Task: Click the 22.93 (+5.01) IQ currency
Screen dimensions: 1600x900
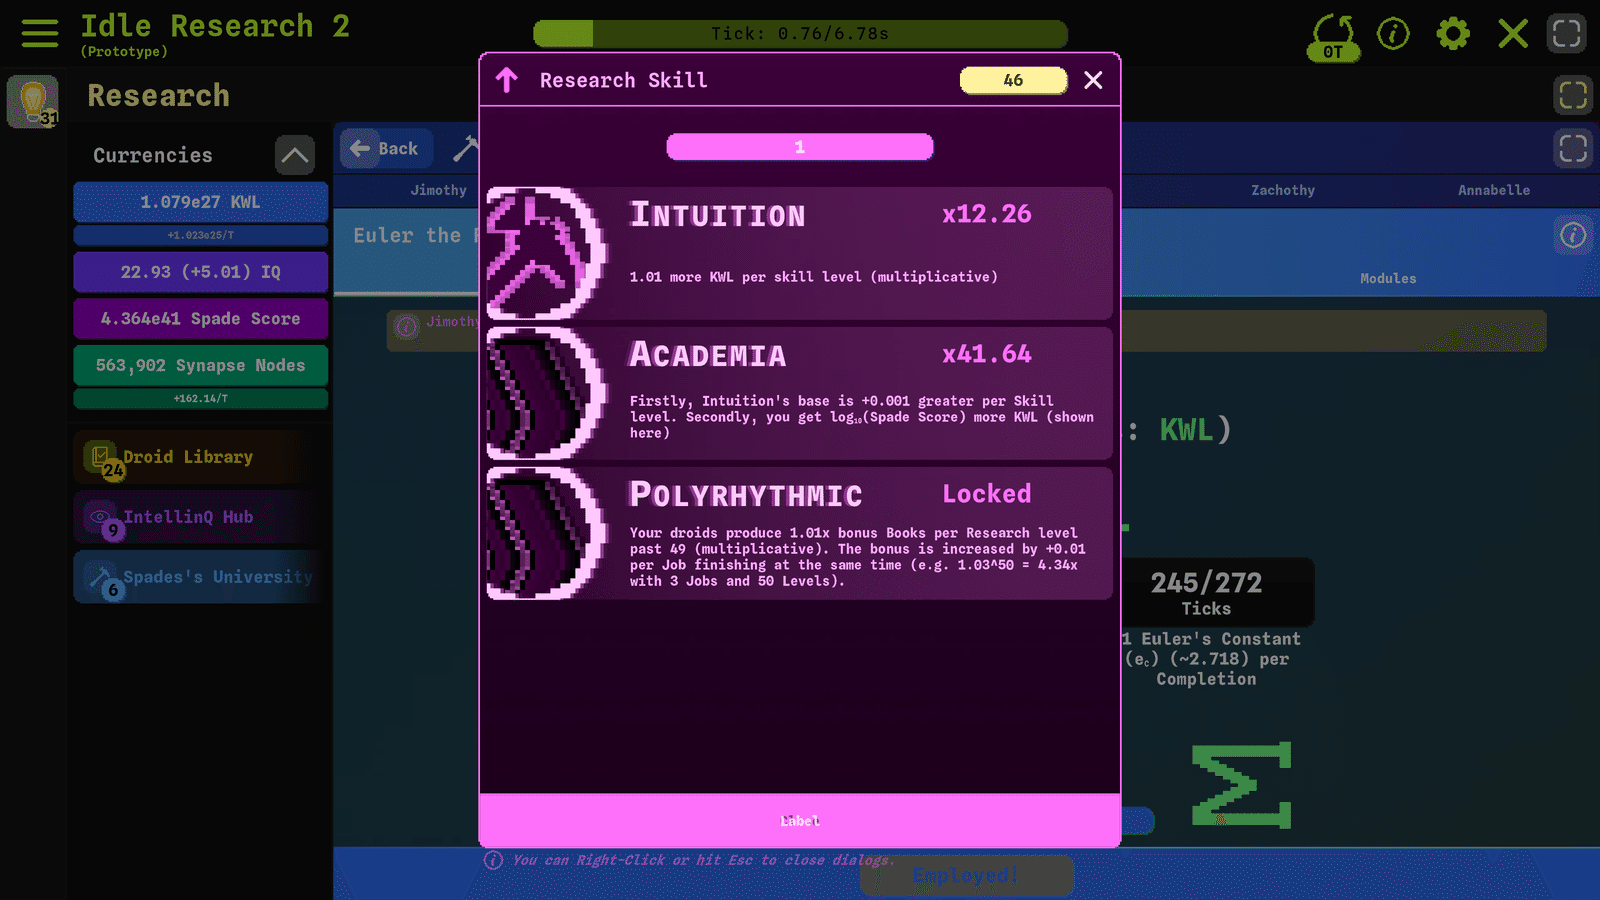Action: click(x=200, y=272)
